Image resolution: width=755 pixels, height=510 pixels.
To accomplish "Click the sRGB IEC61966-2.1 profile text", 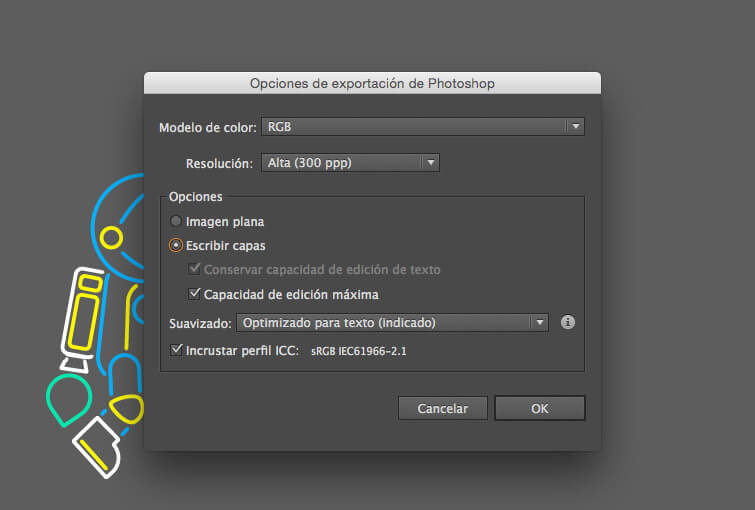I will click(358, 352).
